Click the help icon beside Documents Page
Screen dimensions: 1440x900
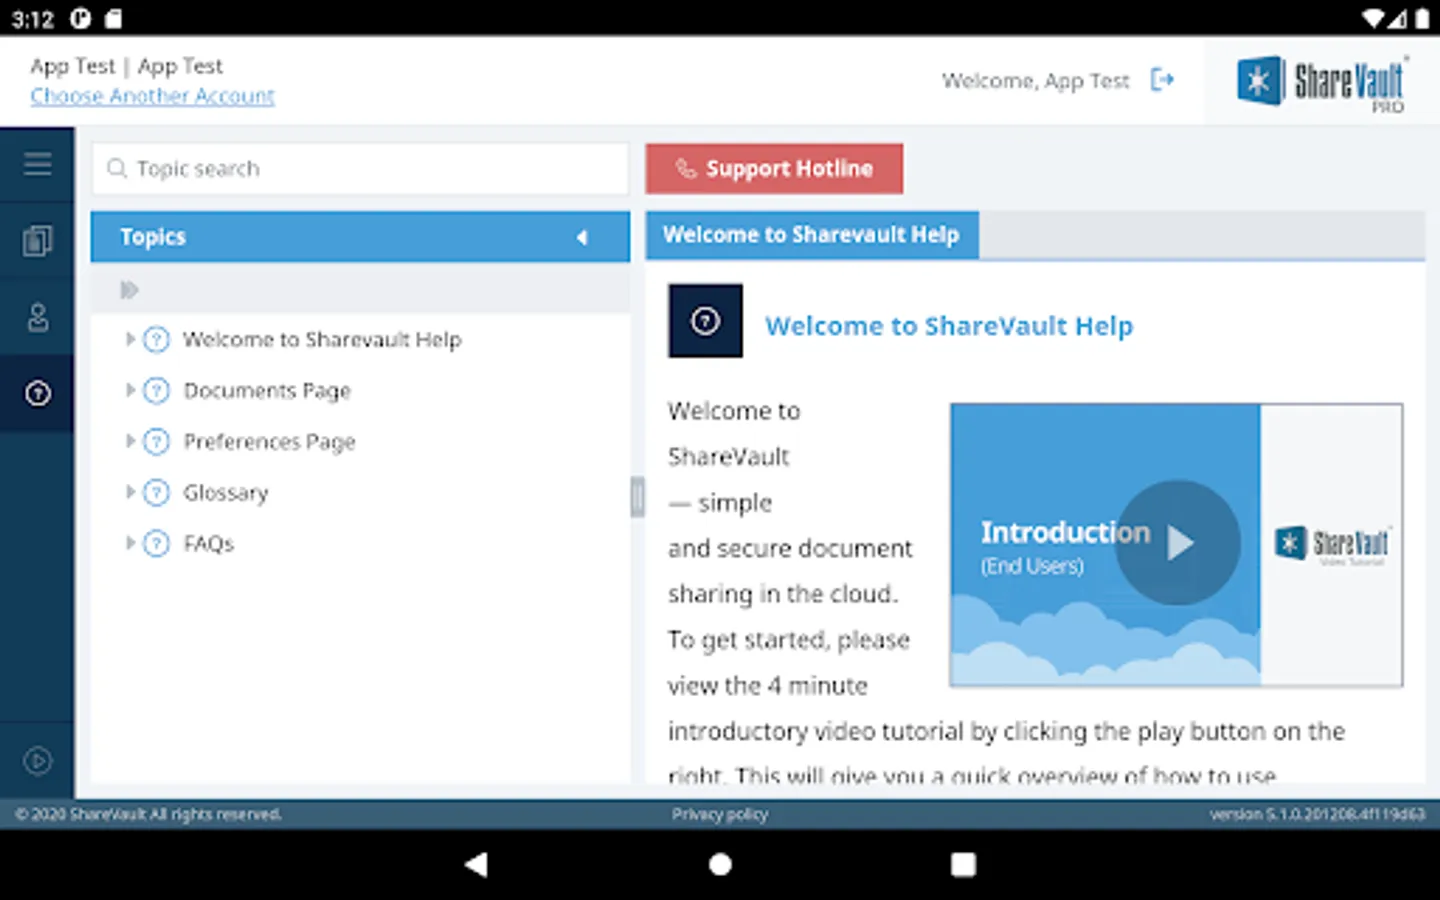[x=157, y=390]
